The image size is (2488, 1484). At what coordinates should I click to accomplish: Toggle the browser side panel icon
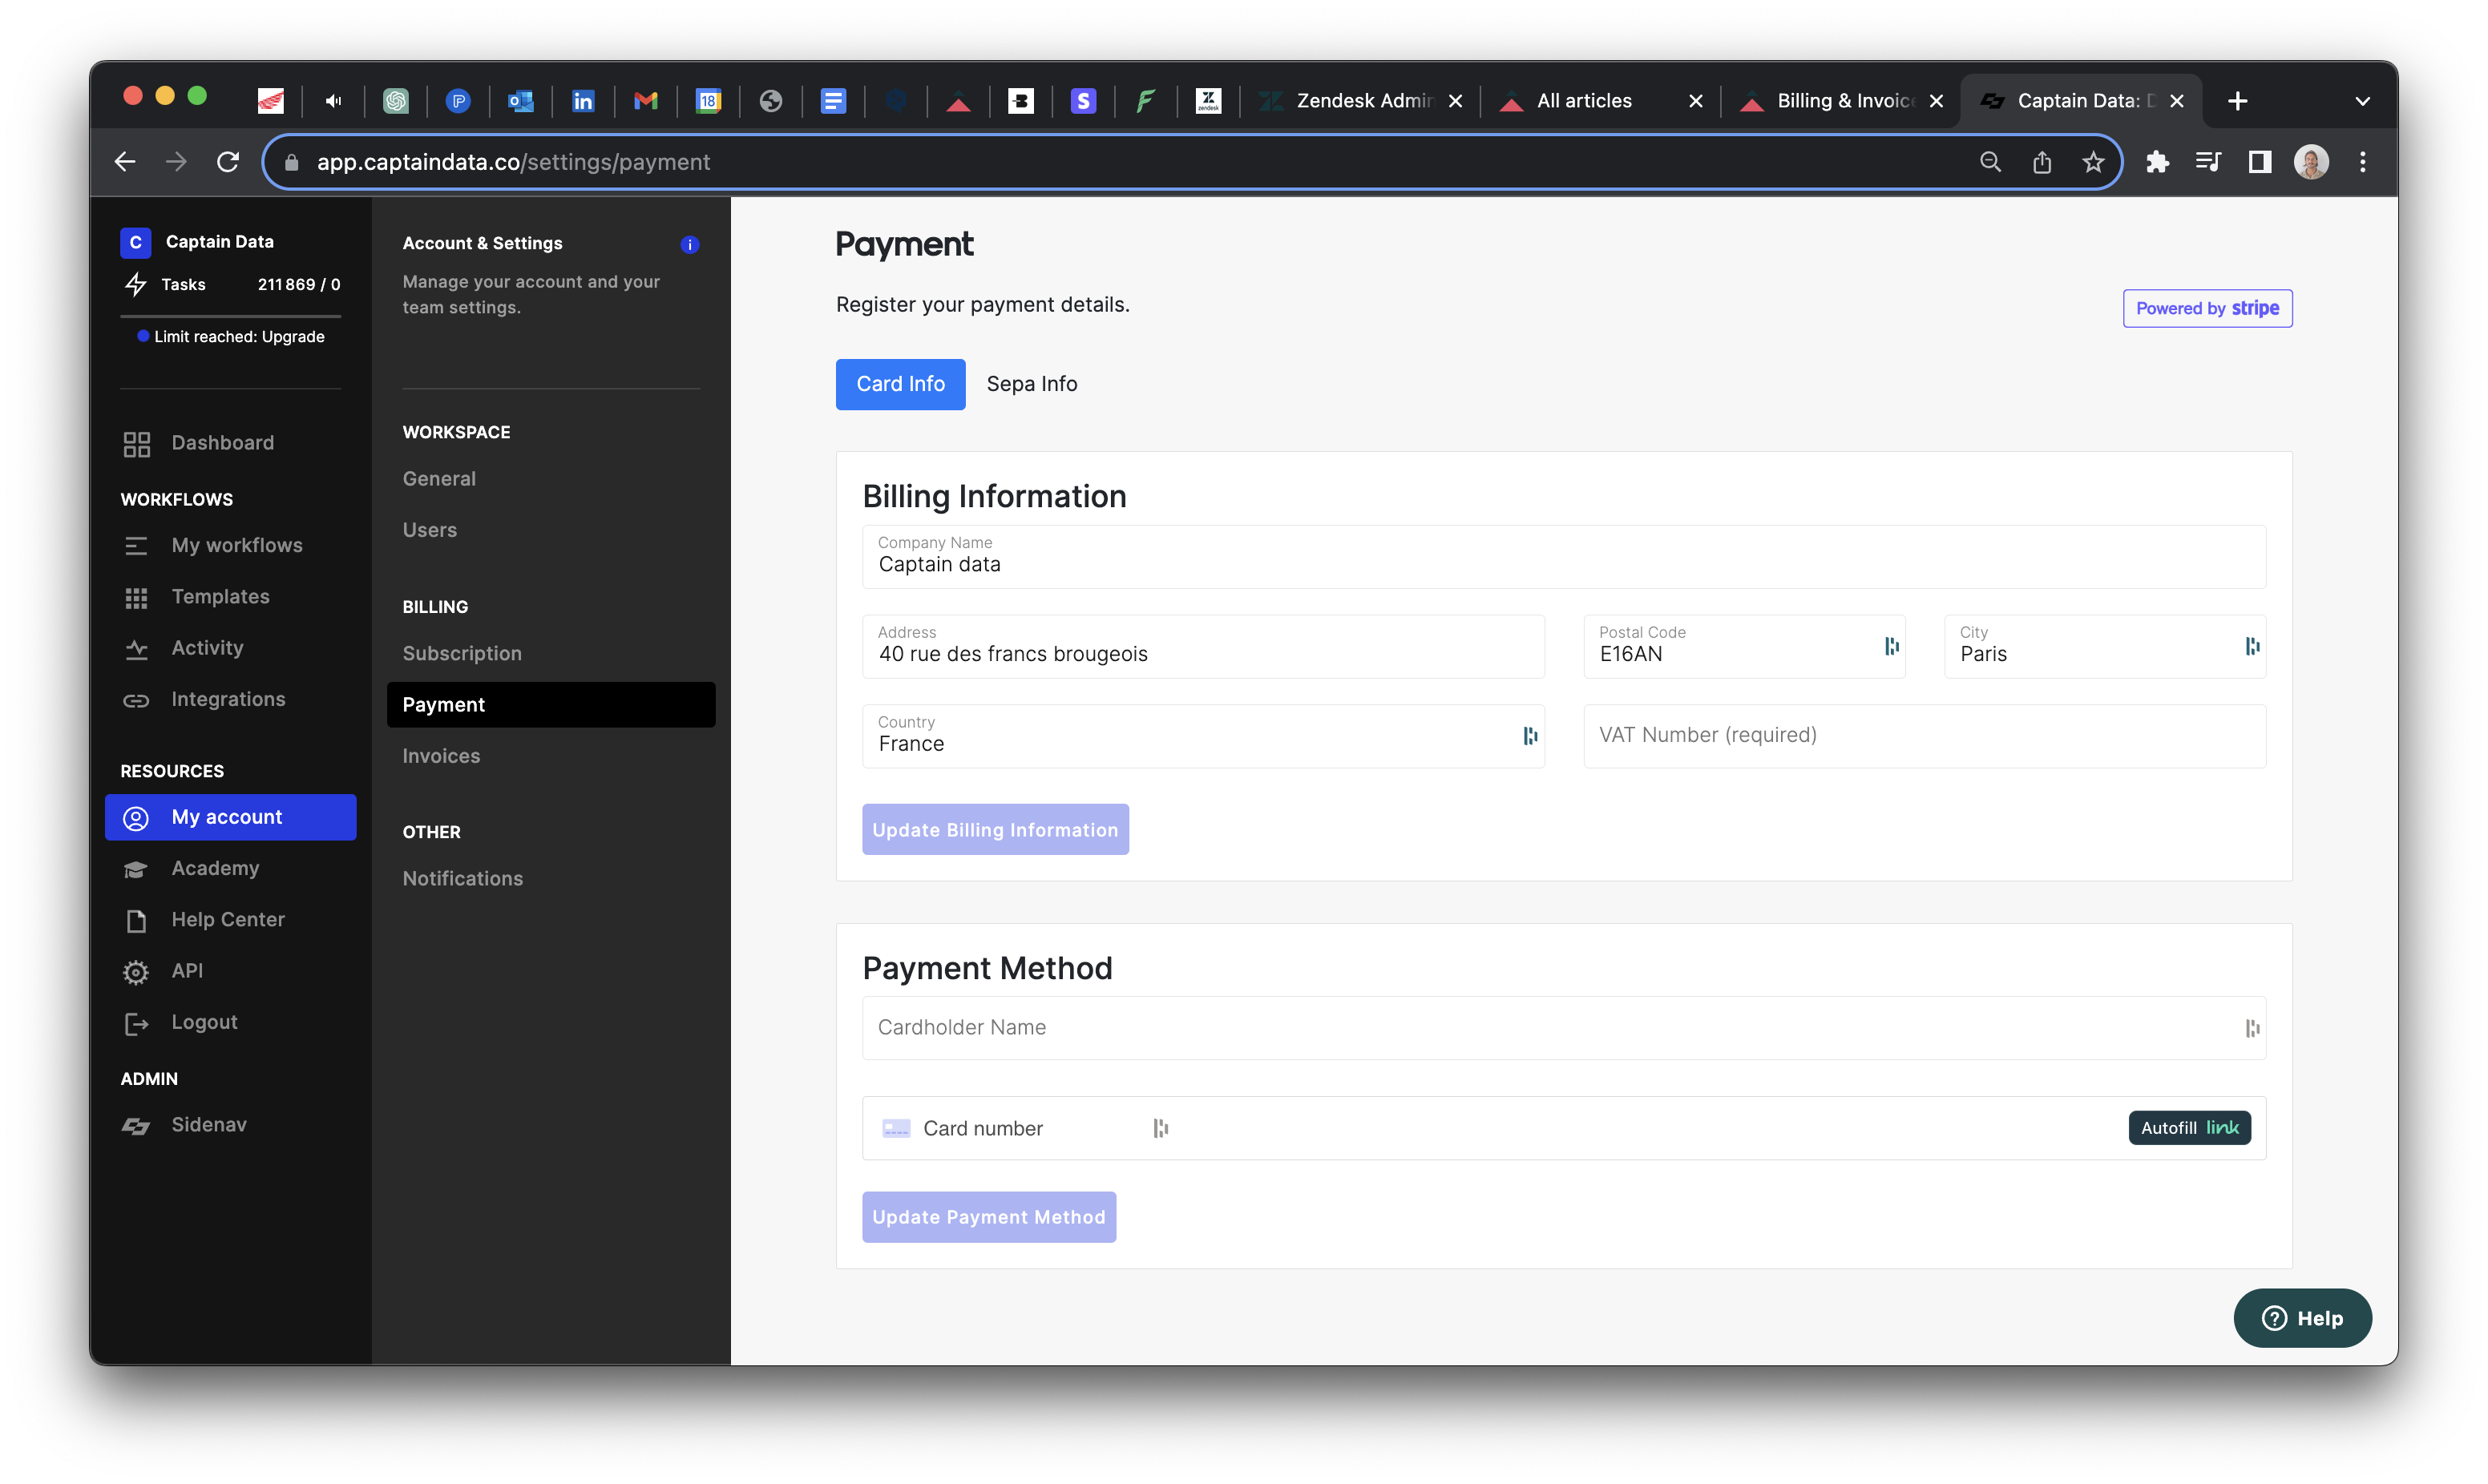pos(2259,162)
